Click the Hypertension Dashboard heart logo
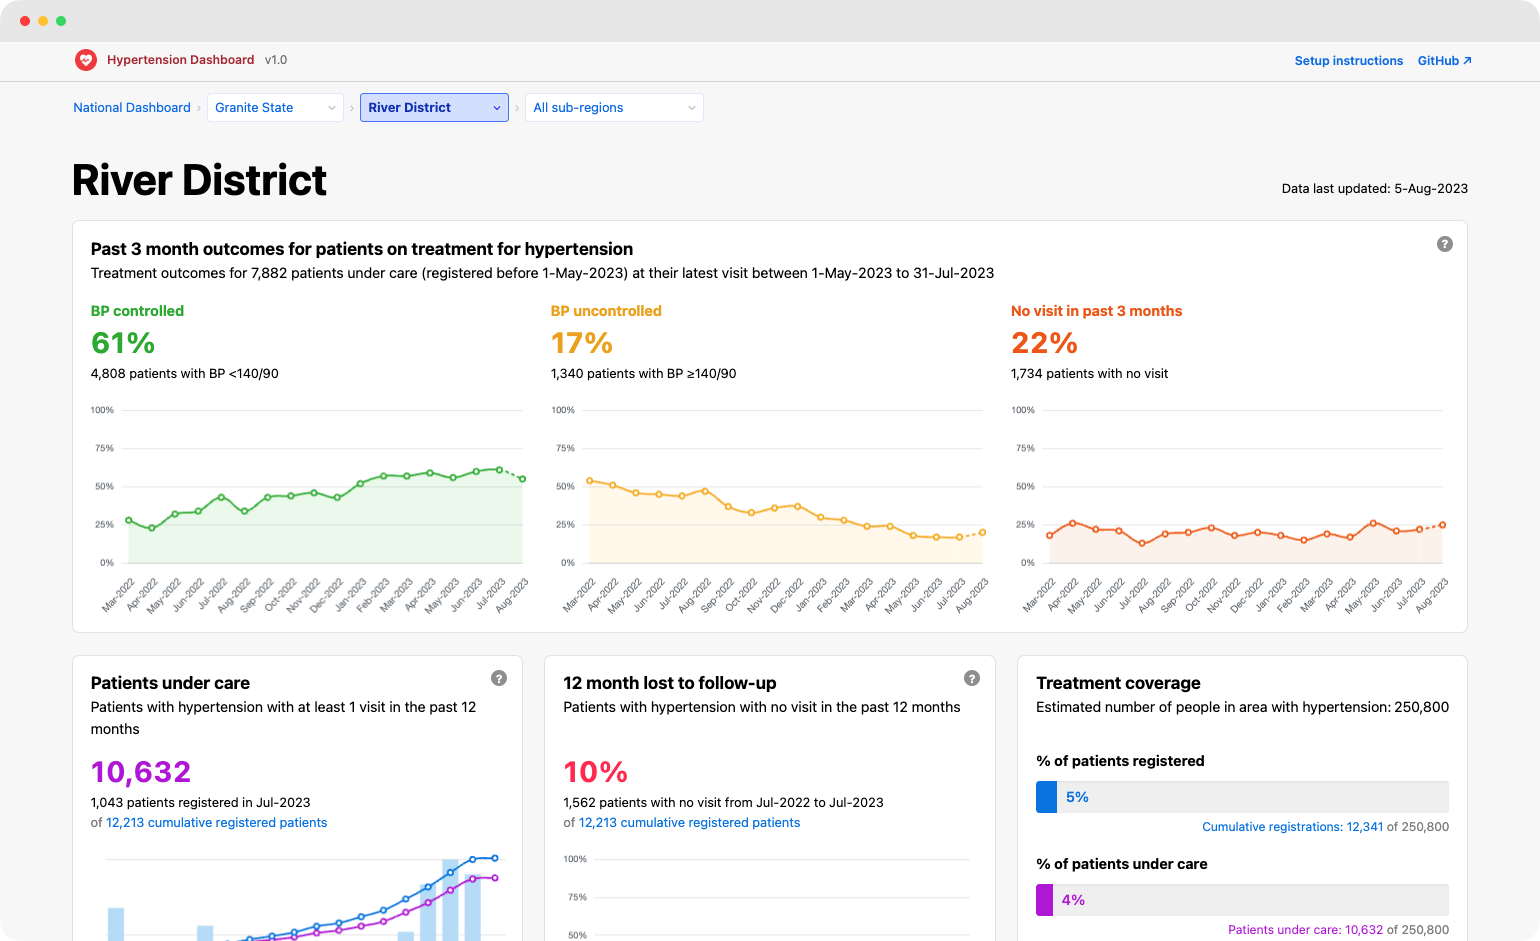1540x941 pixels. pyautogui.click(x=86, y=60)
